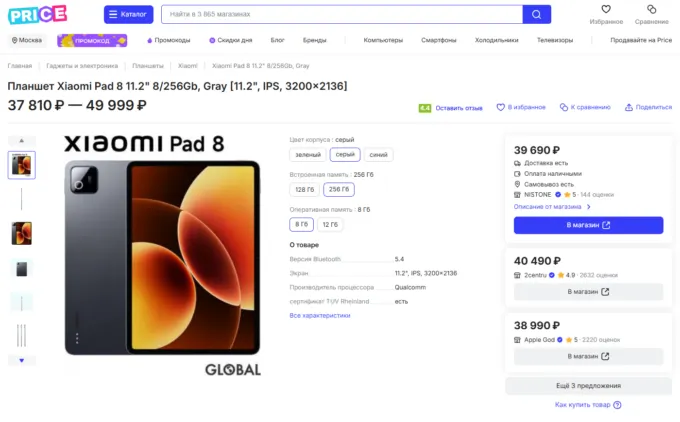Select 128 Гб storage option
Image resolution: width=680 pixels, height=422 pixels.
tap(304, 190)
